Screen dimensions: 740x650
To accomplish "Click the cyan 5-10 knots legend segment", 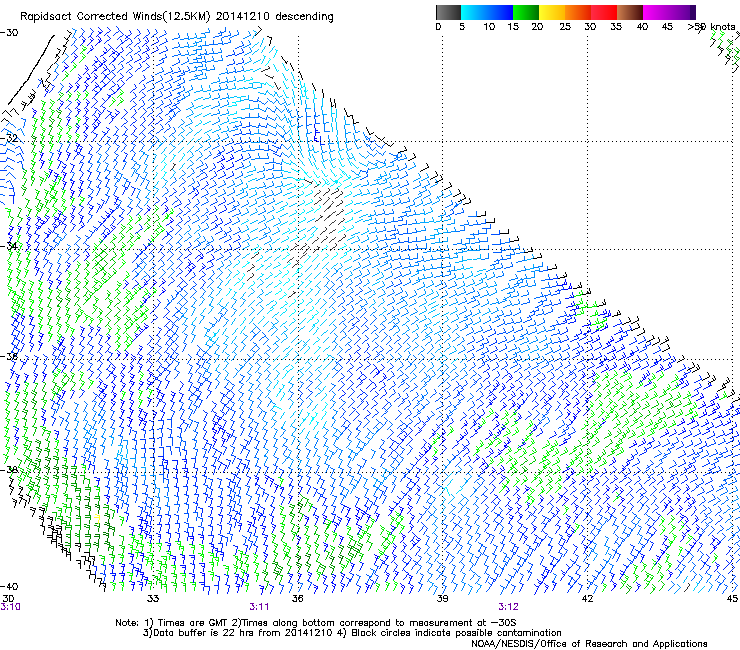I will 474,12.
